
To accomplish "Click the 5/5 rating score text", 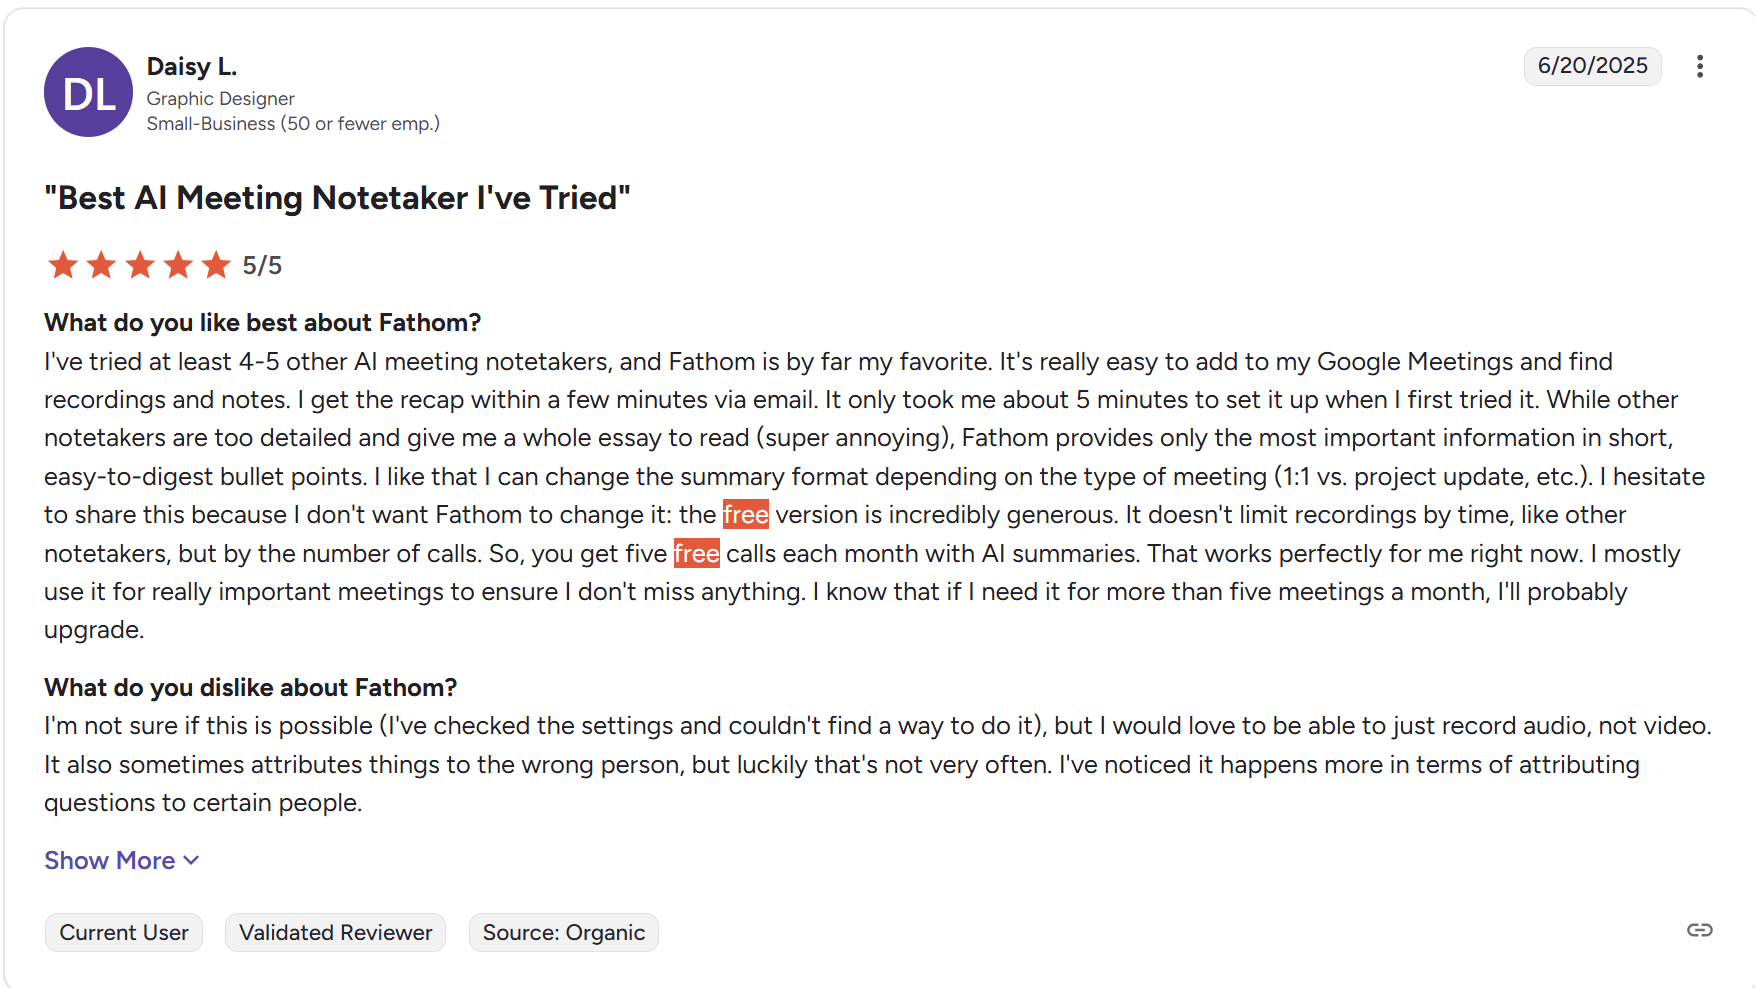I will click(262, 265).
